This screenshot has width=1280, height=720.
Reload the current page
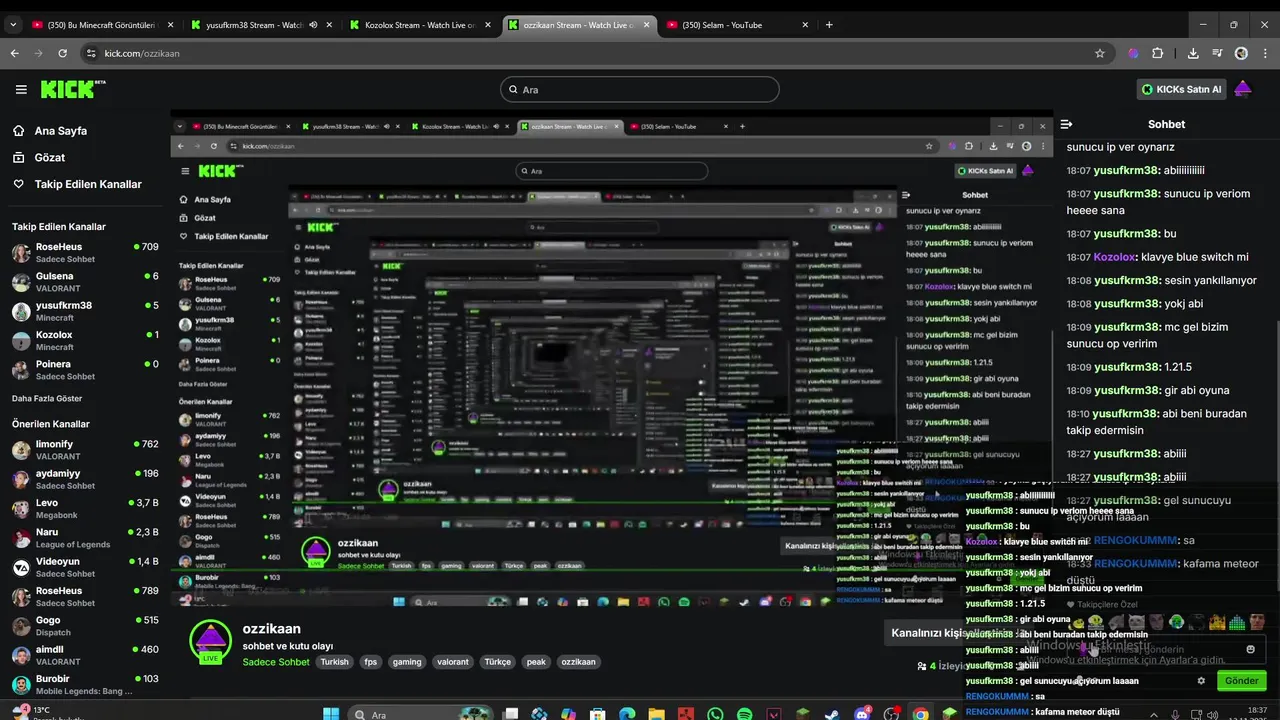click(63, 53)
